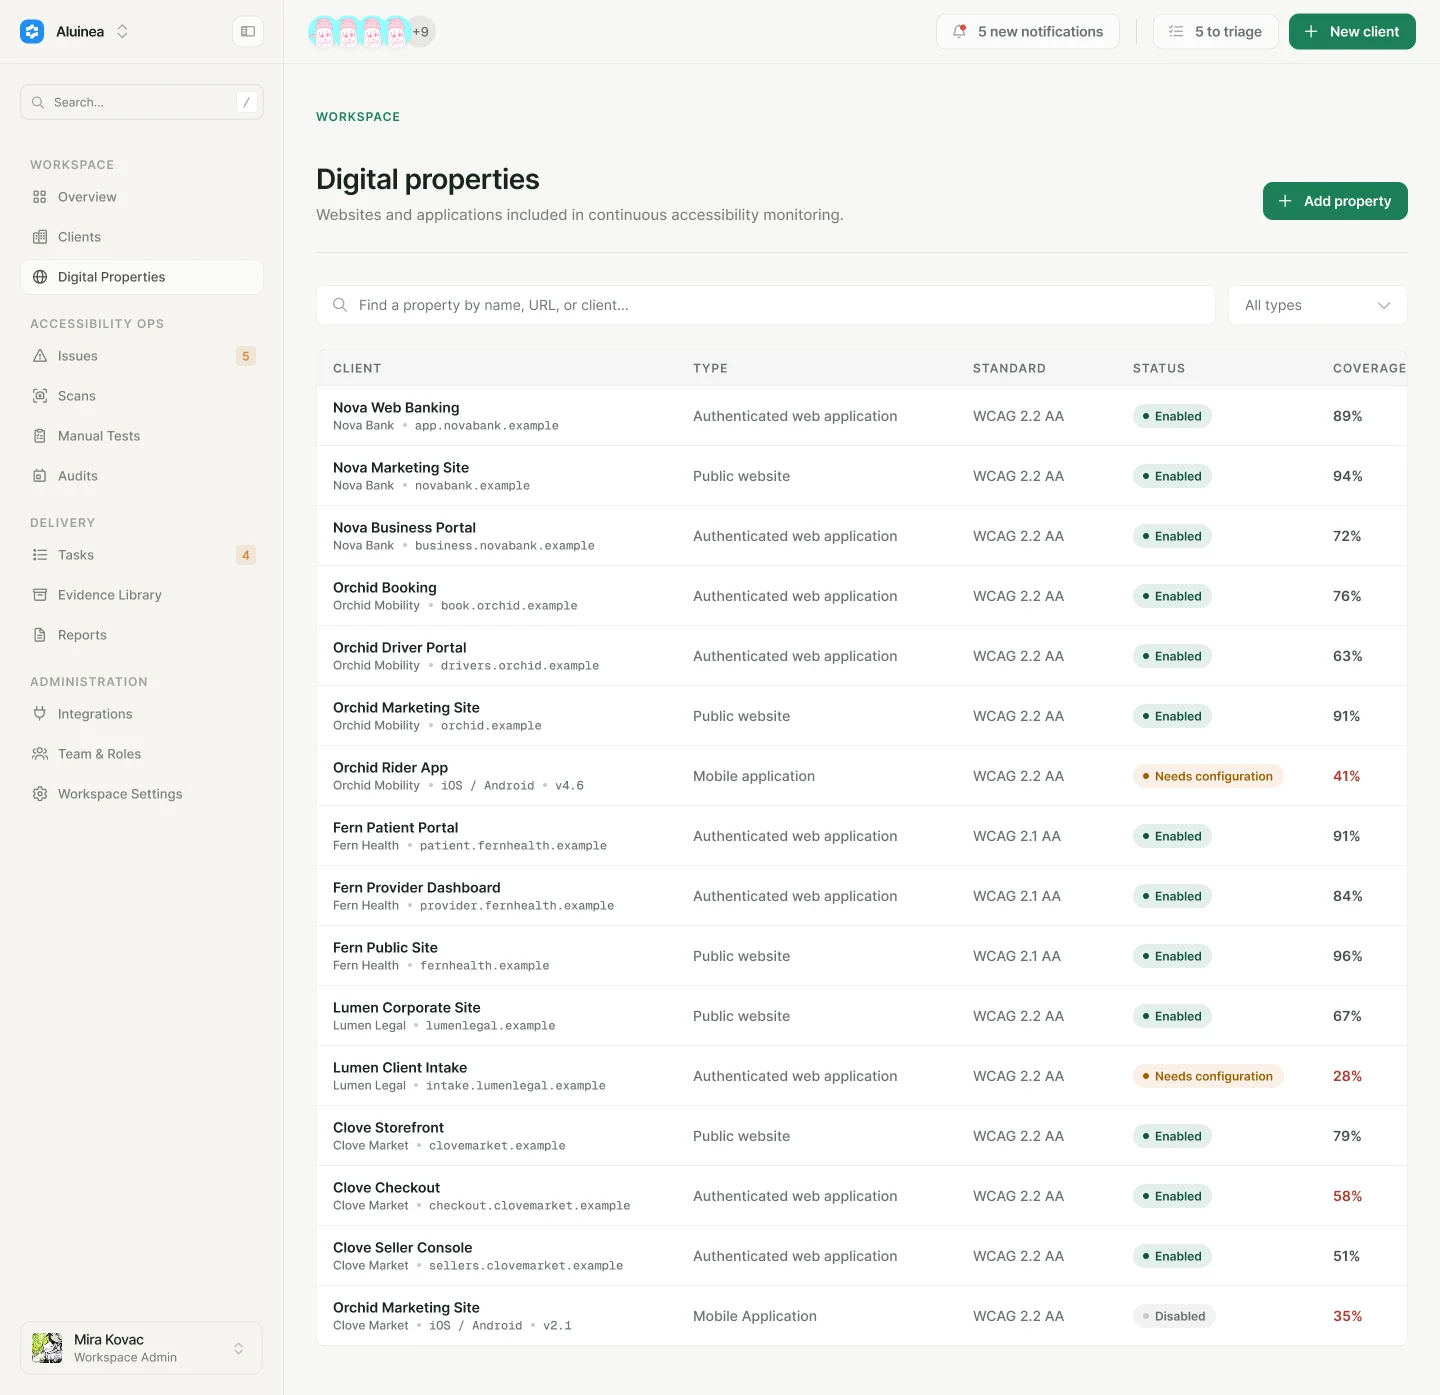The height and width of the screenshot is (1395, 1440).
Task: Click the Manual Tests clipboard icon
Action: (x=40, y=436)
